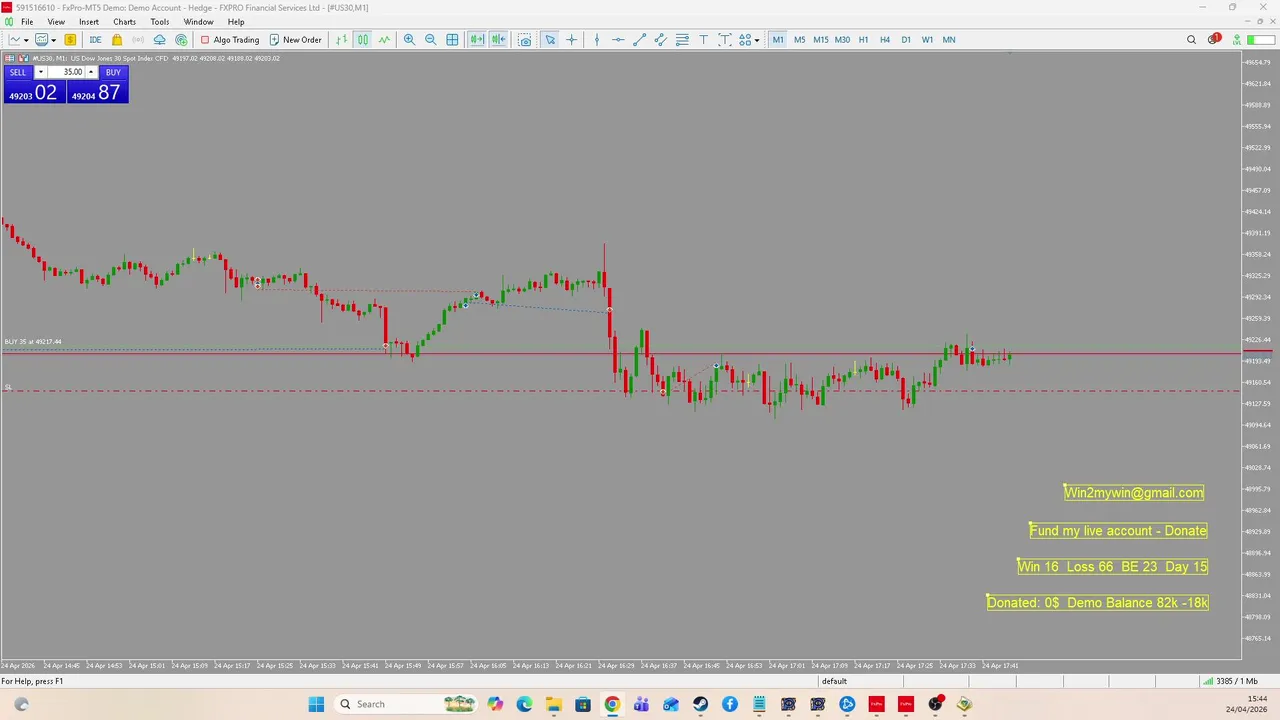Open the templates dropdown arrow
1280x720 pixels.
(54, 40)
